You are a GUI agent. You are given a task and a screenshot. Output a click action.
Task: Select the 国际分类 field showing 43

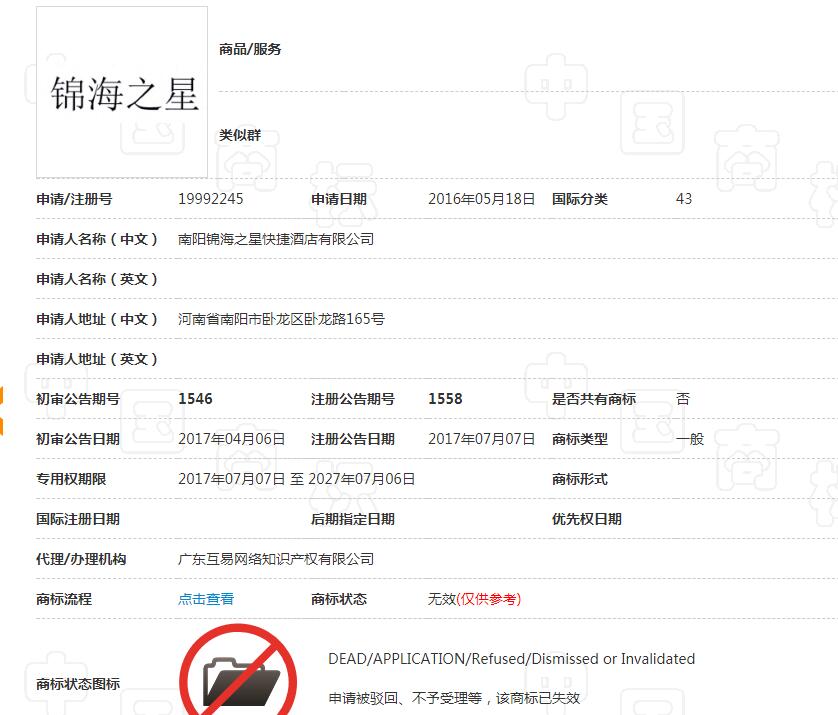point(683,198)
